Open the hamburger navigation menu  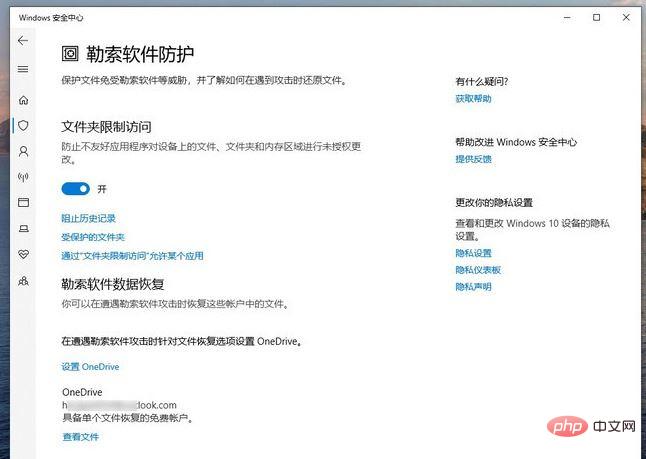coord(23,69)
